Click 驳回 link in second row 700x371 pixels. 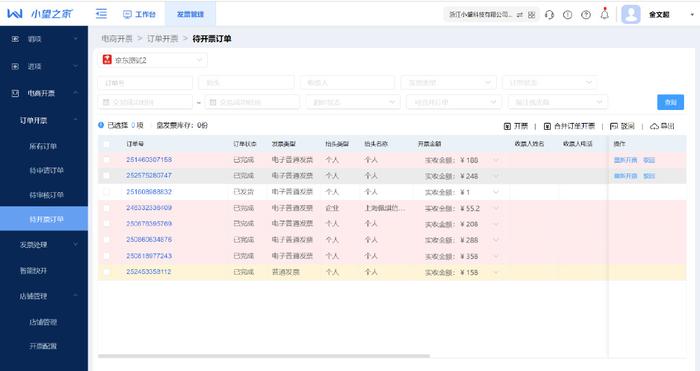(x=649, y=176)
